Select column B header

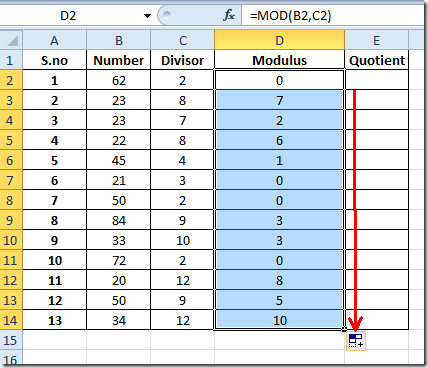119,40
